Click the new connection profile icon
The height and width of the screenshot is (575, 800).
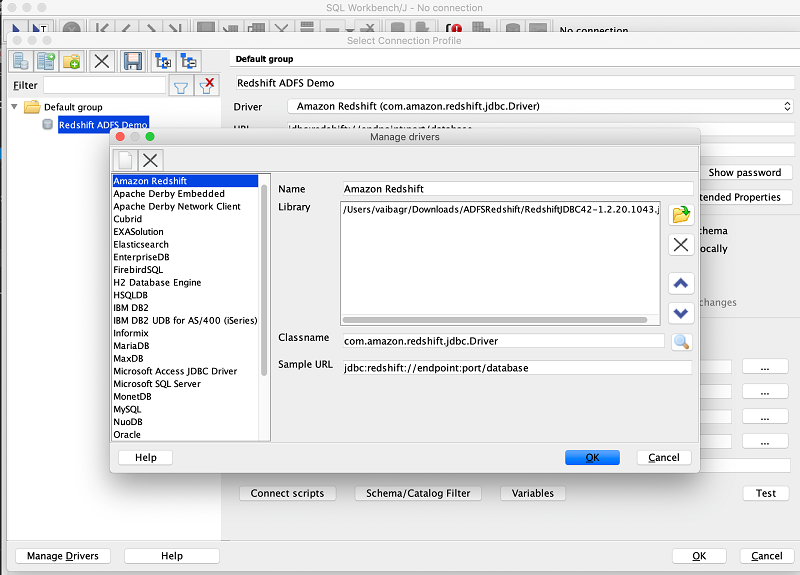click(x=21, y=62)
